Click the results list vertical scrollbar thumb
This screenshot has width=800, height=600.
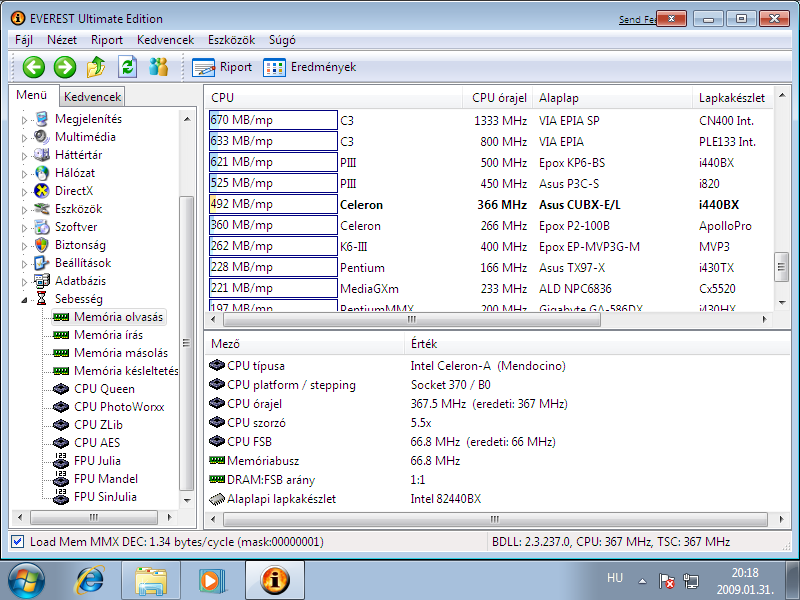[x=782, y=267]
